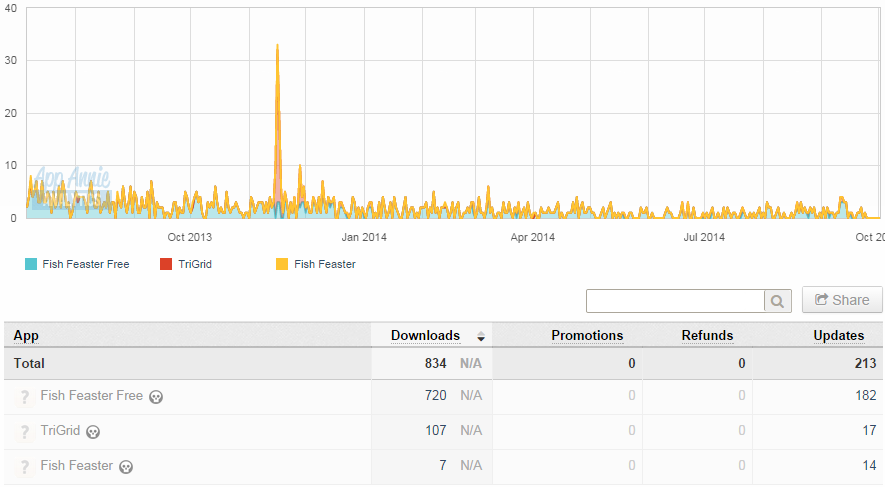Viewport: 885px width, 487px height.
Task: Click TriGrid updates value 17
Action: pos(869,431)
